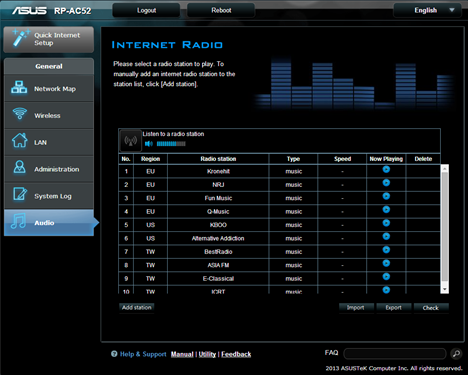Import a station list
Viewport: 468px width, 375px height.
[355, 308]
